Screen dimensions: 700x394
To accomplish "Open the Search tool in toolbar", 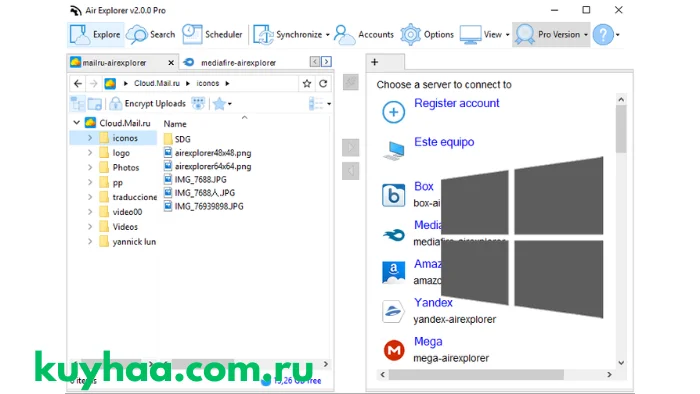I will pos(151,34).
